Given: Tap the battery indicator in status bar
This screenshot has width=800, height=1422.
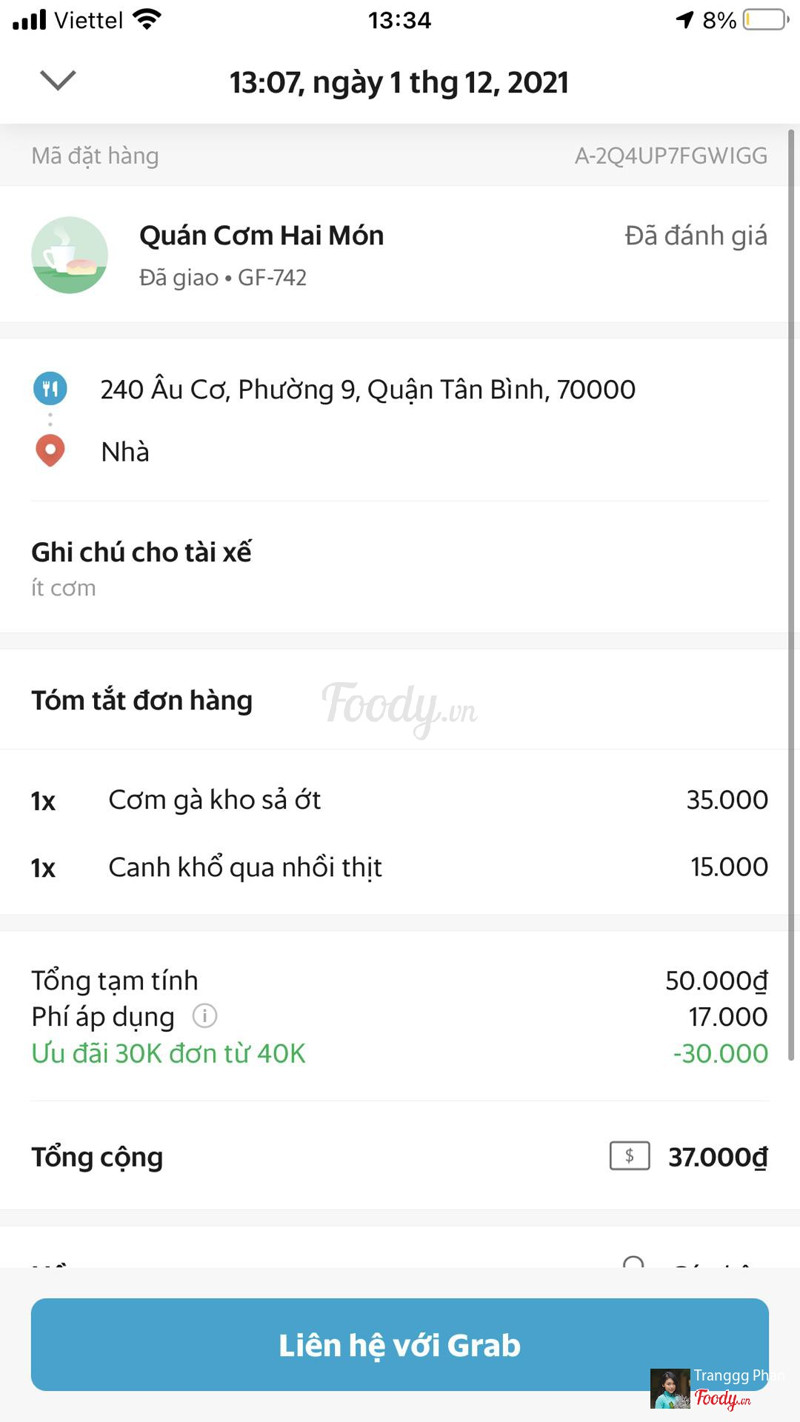Looking at the screenshot, I should (x=765, y=20).
